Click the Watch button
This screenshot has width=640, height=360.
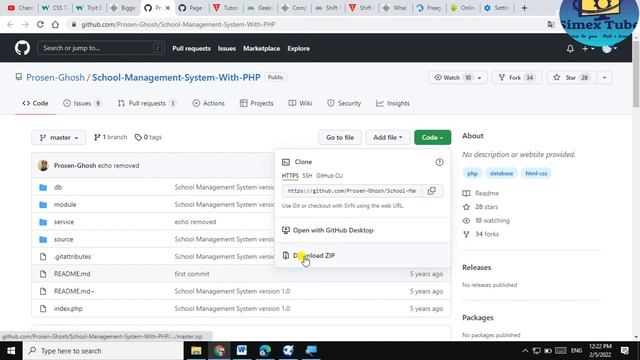452,78
